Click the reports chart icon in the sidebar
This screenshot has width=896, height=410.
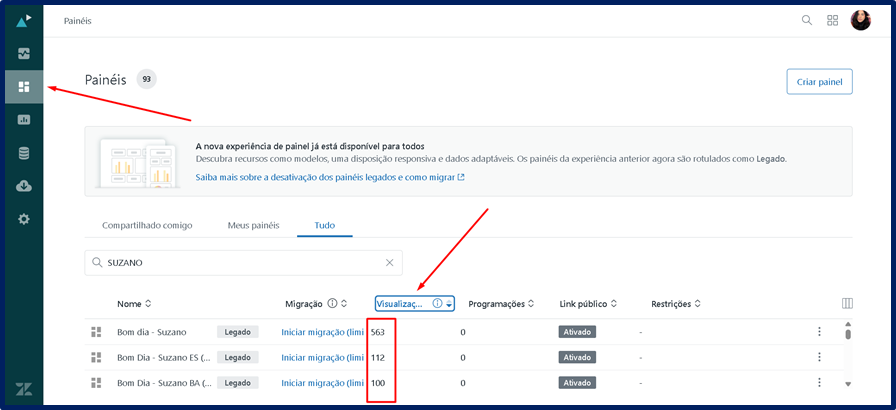24,120
